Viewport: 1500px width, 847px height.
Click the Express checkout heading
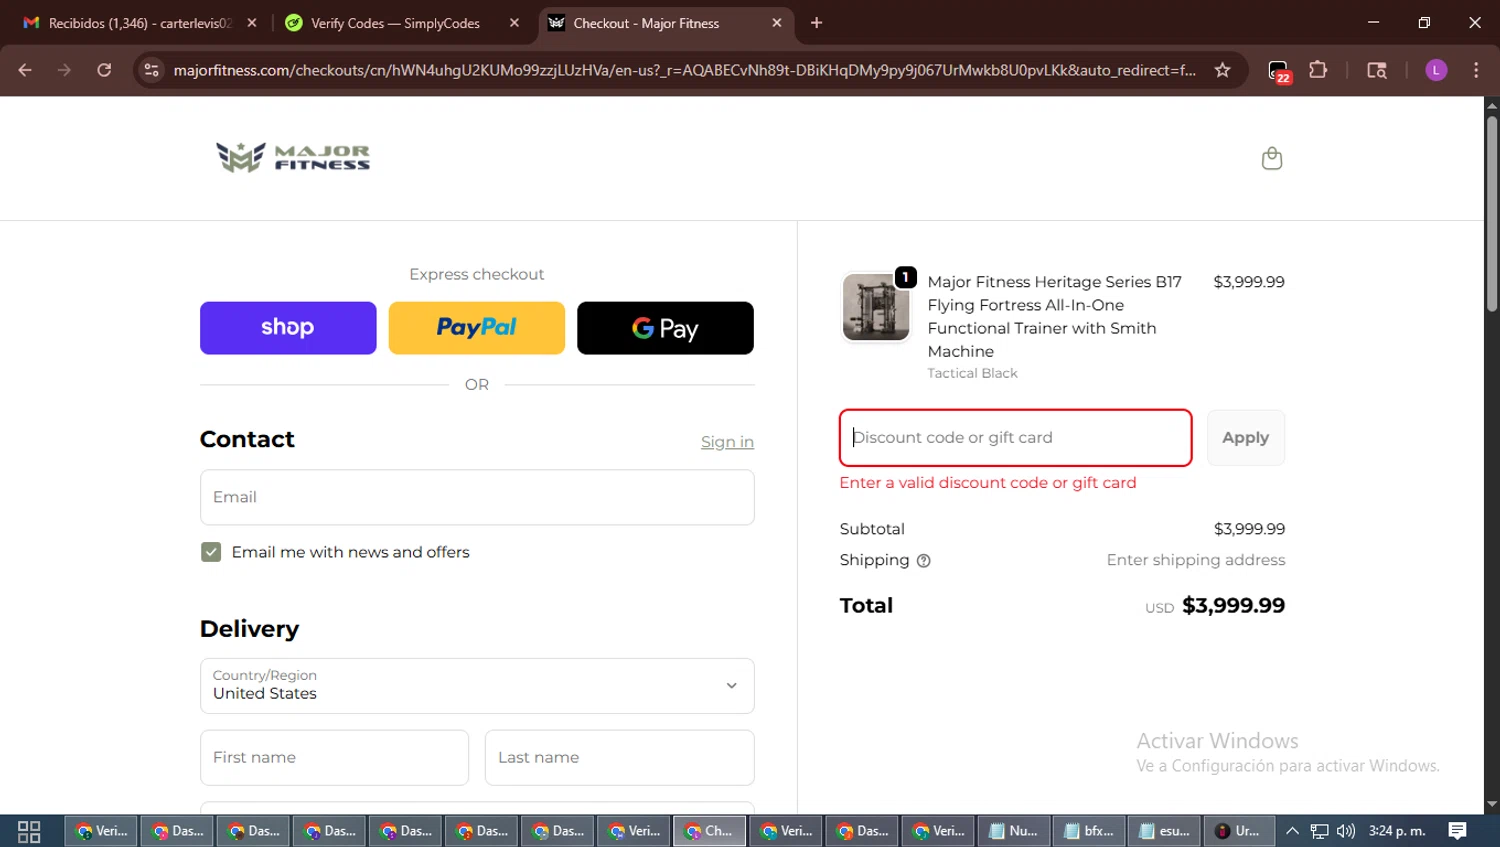click(477, 274)
